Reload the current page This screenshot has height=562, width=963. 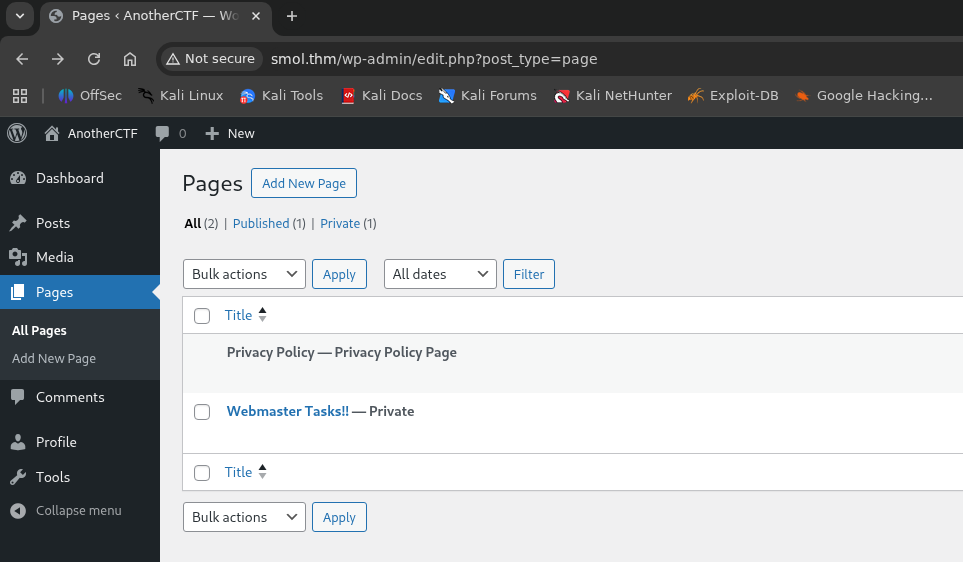94,59
